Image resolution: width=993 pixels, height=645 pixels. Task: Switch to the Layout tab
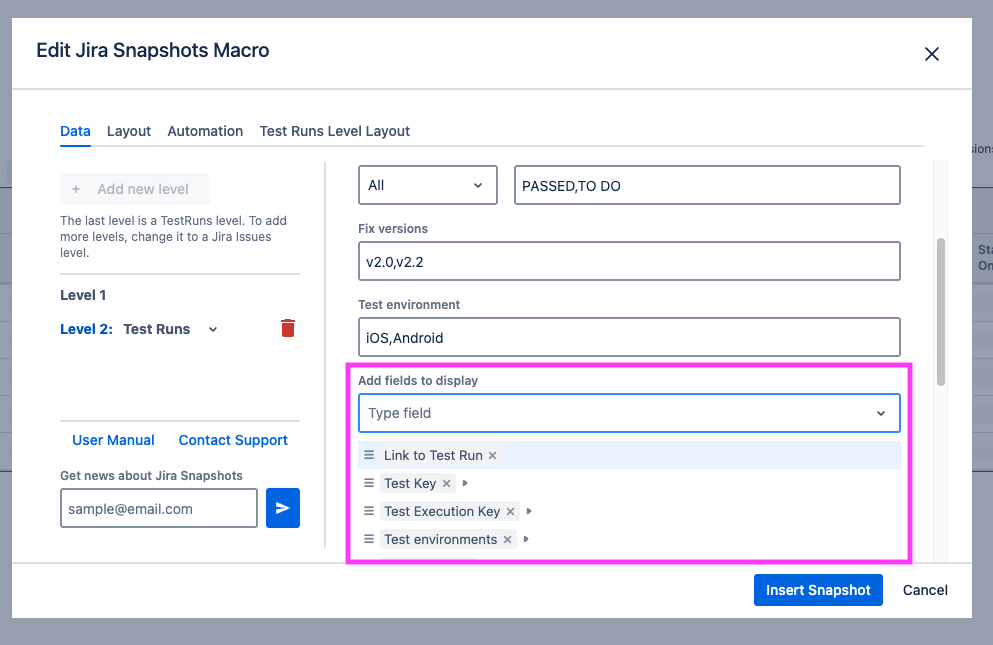[129, 131]
